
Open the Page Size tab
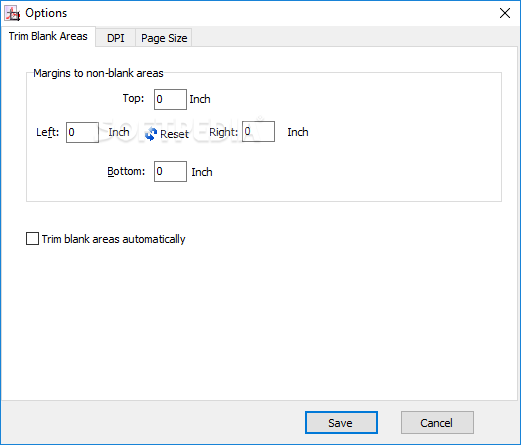[164, 38]
